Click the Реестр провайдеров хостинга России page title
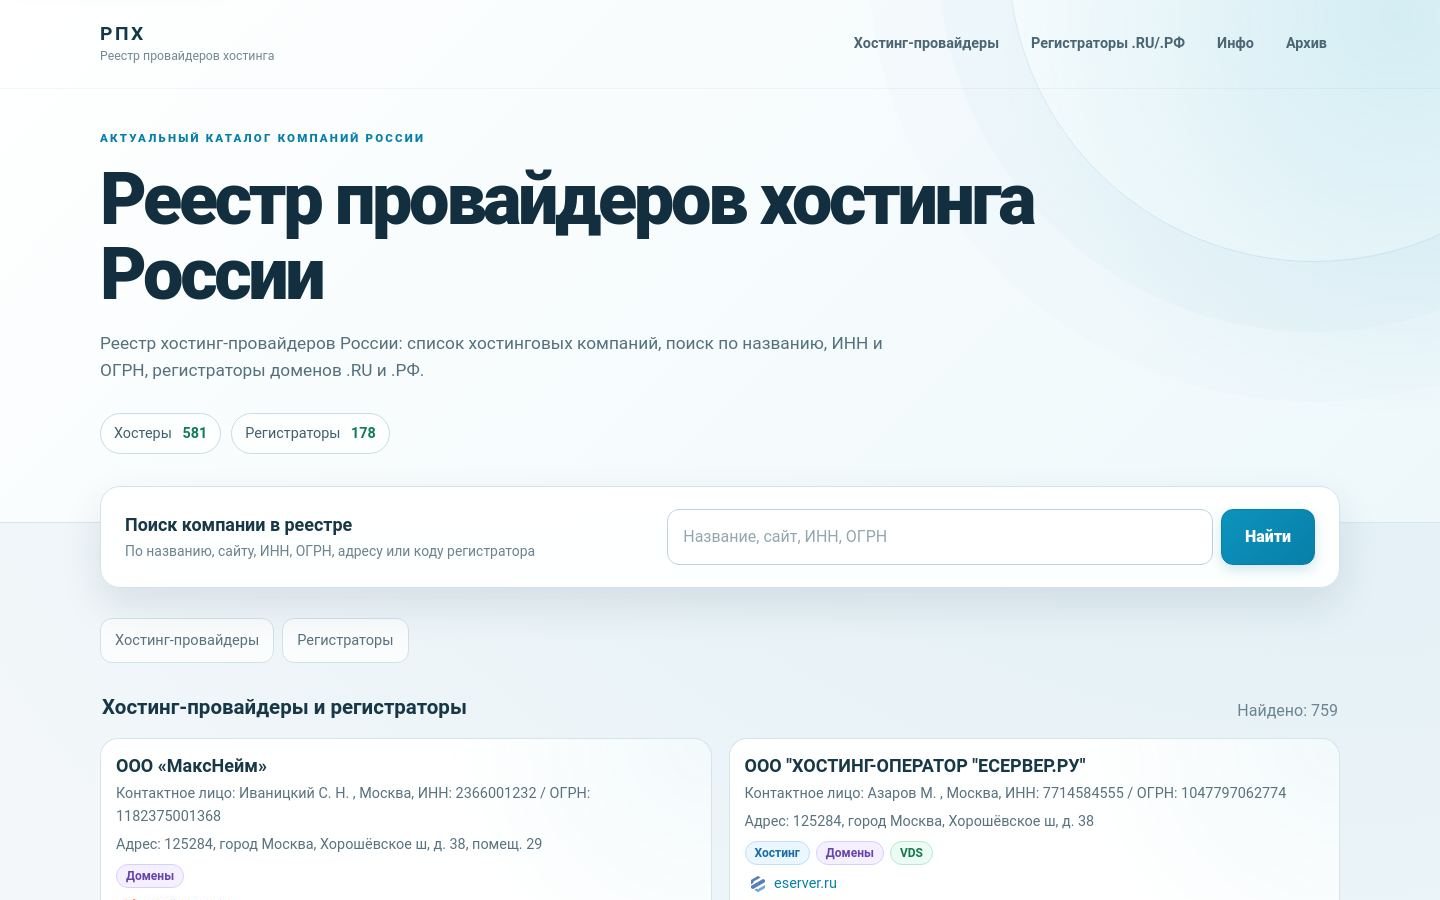1440x900 pixels. click(x=567, y=237)
